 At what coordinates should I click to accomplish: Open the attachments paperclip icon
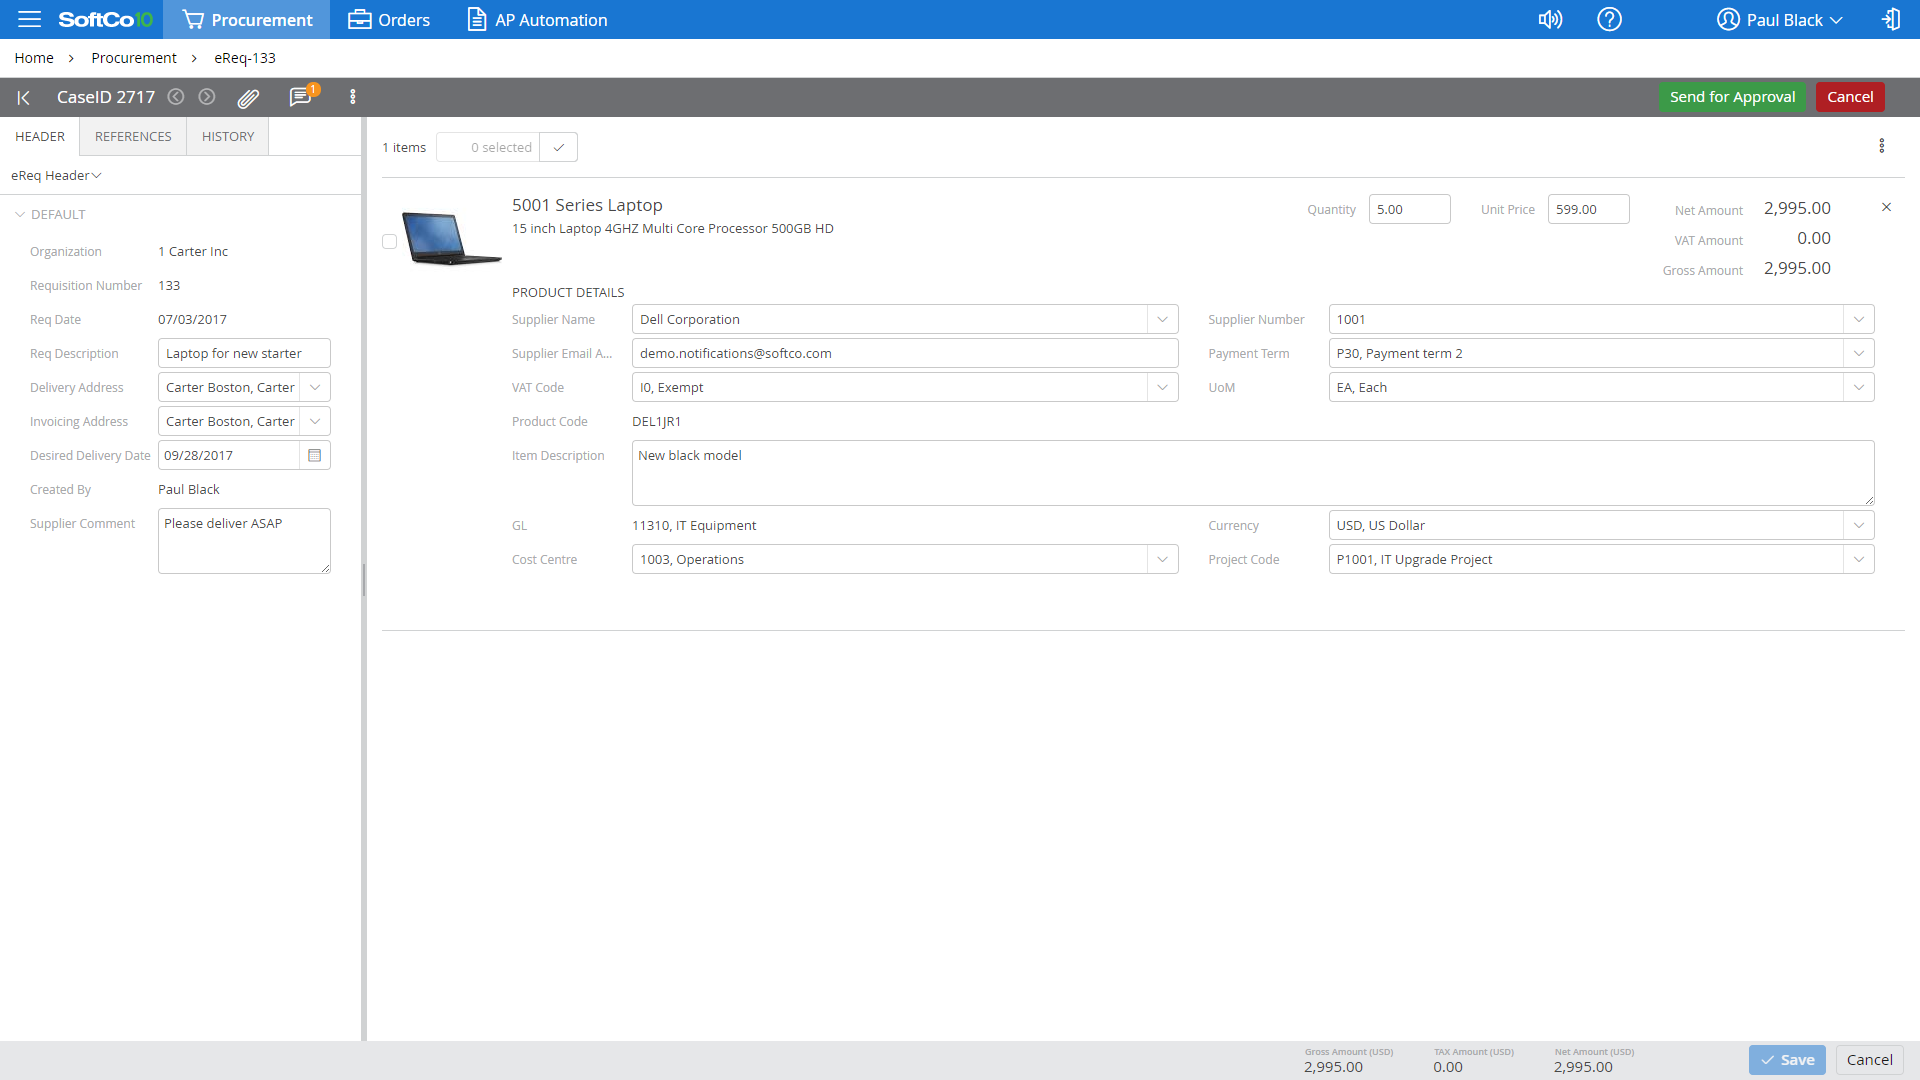(248, 97)
